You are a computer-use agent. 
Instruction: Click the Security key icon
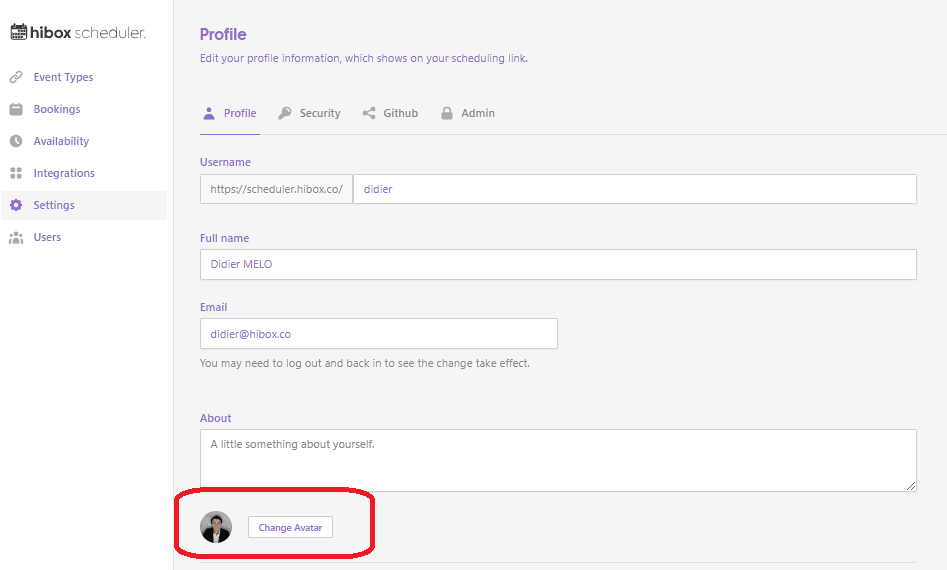point(284,114)
